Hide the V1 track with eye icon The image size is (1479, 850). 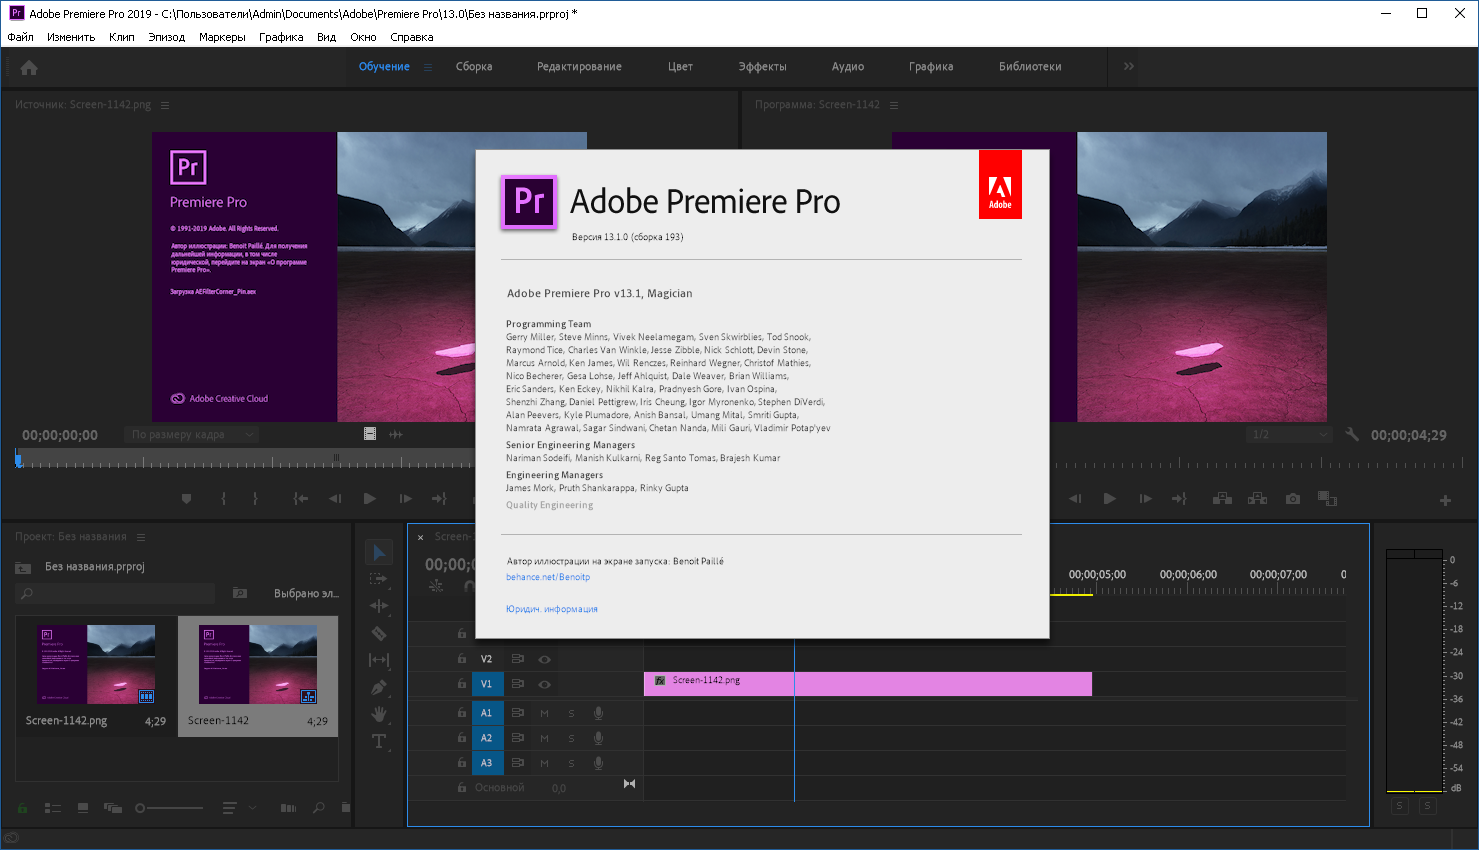[x=545, y=685]
